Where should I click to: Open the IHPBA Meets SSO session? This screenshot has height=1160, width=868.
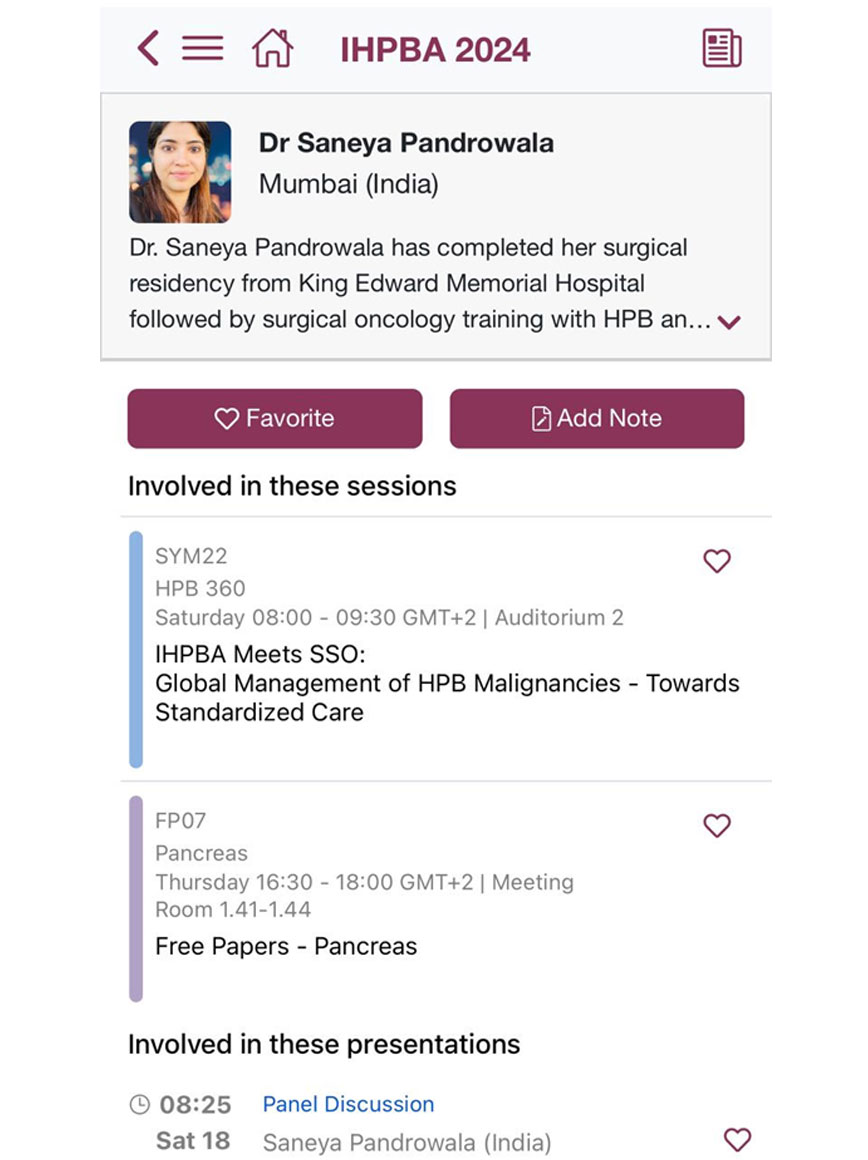447,684
